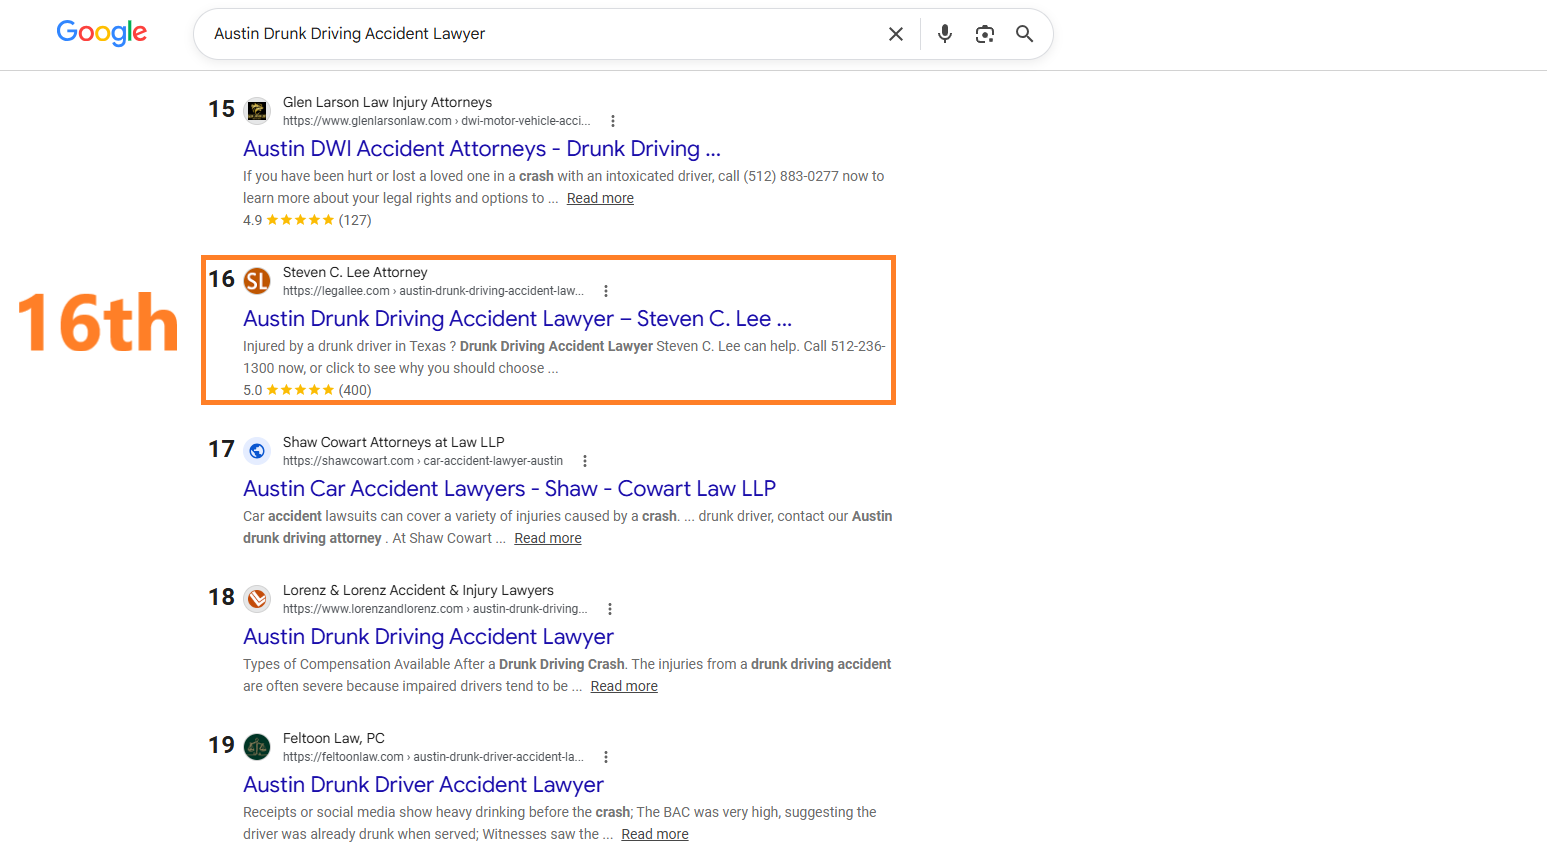This screenshot has height=850, width=1547.
Task: Click the 'Glen Larson Law Injury Attorneys' site name
Action: pyautogui.click(x=387, y=102)
